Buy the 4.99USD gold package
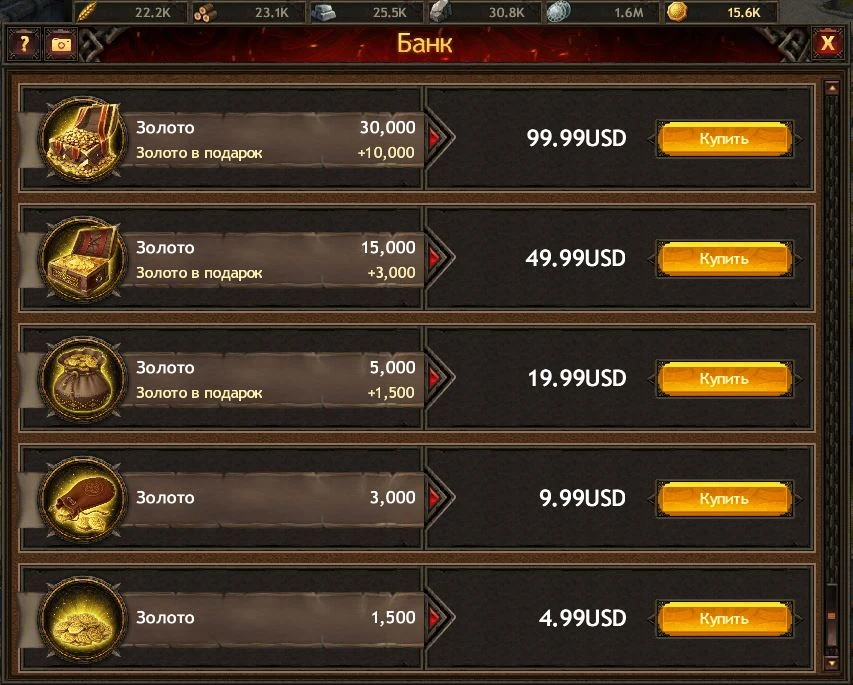Screen dimensions: 853x685 724,619
